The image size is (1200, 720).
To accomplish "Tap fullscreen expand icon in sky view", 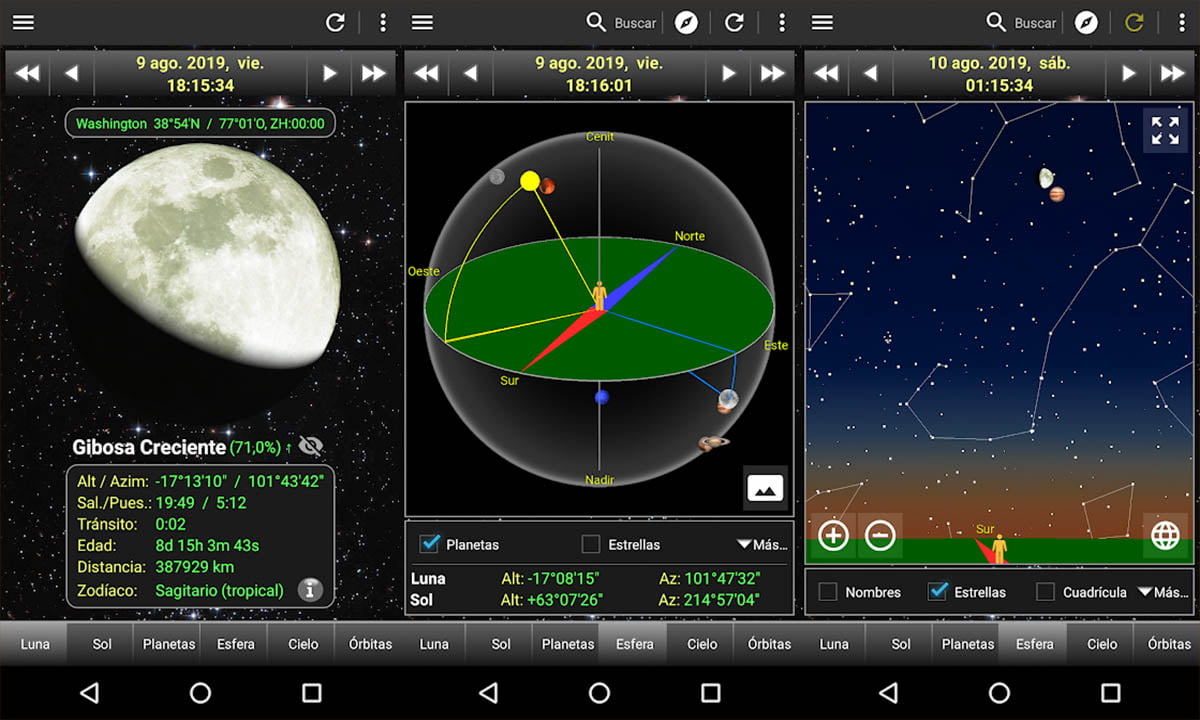I will (x=1165, y=131).
